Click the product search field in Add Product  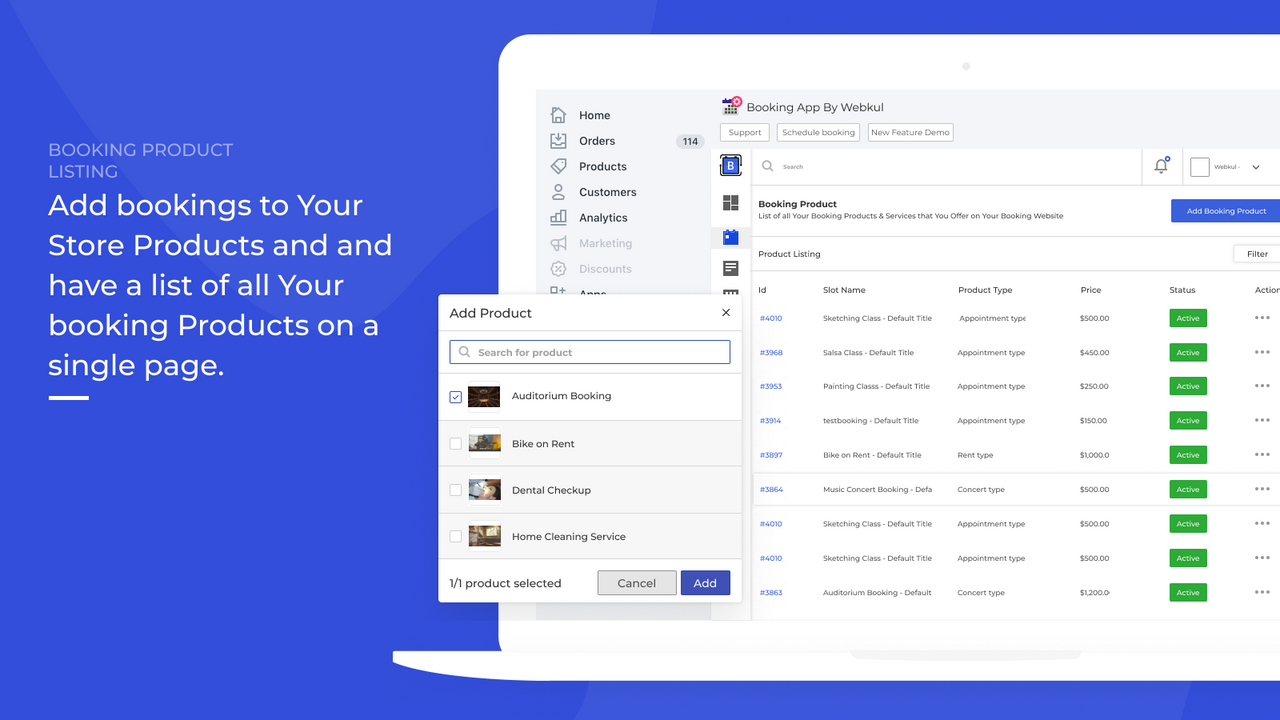589,352
